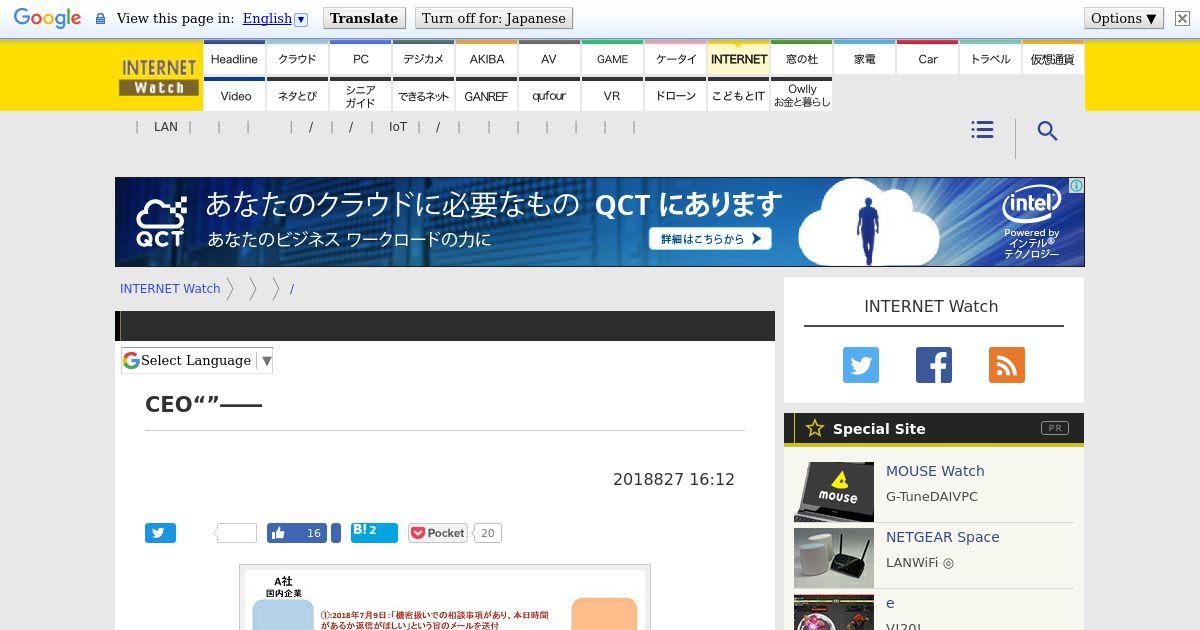Click the NETGEAR router thumbnail
Screen dimensions: 1200x630
tap(834, 557)
